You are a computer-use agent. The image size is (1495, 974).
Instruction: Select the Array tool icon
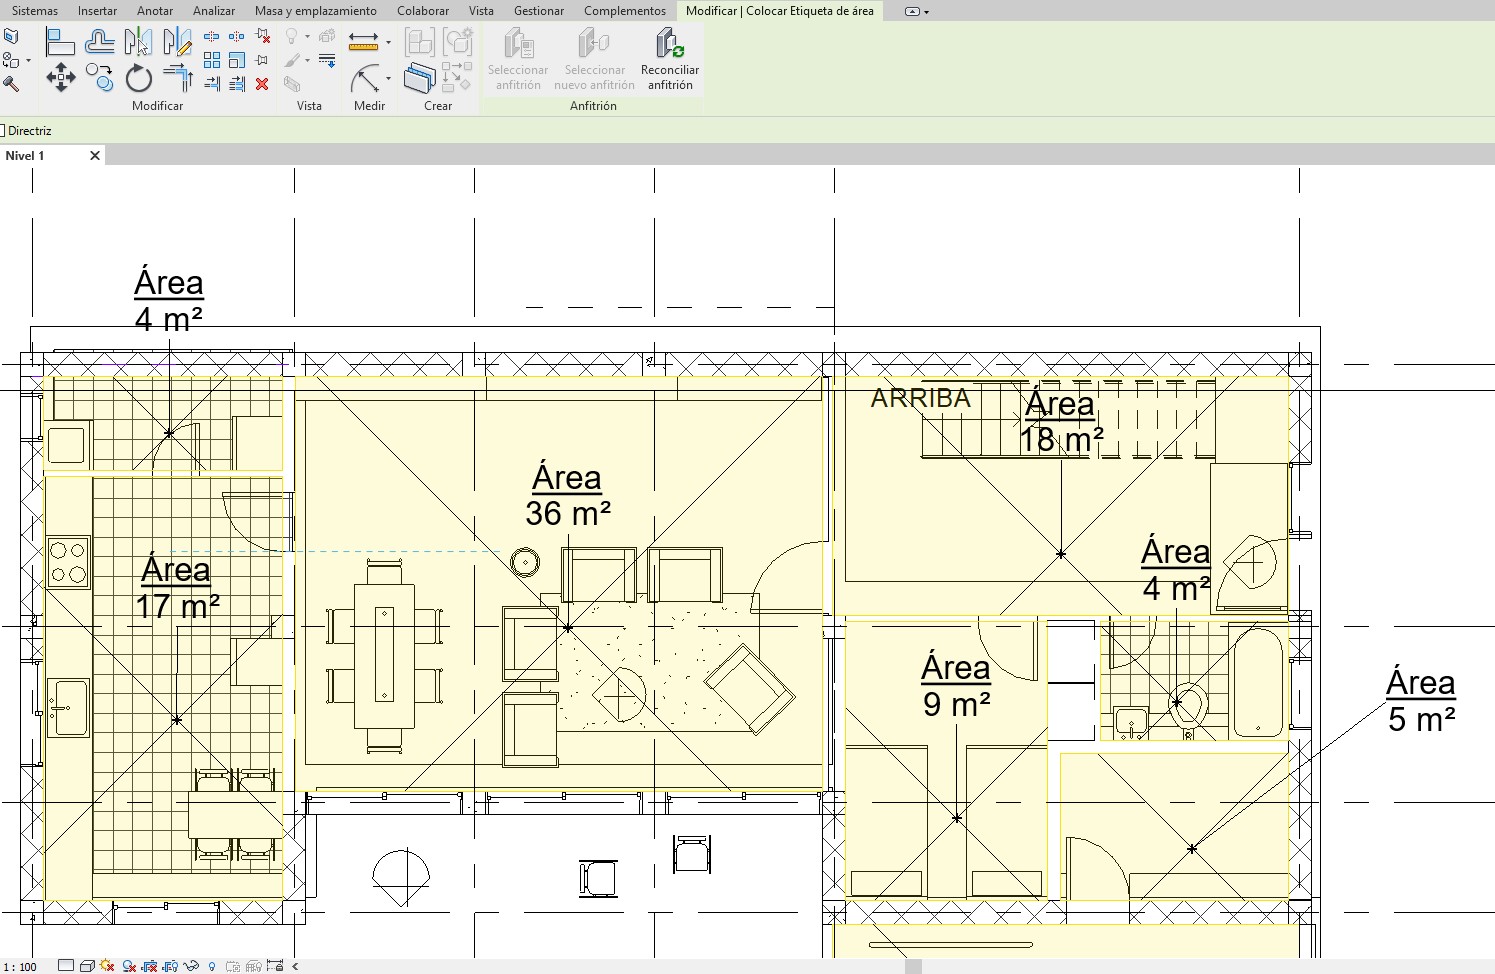point(212,60)
